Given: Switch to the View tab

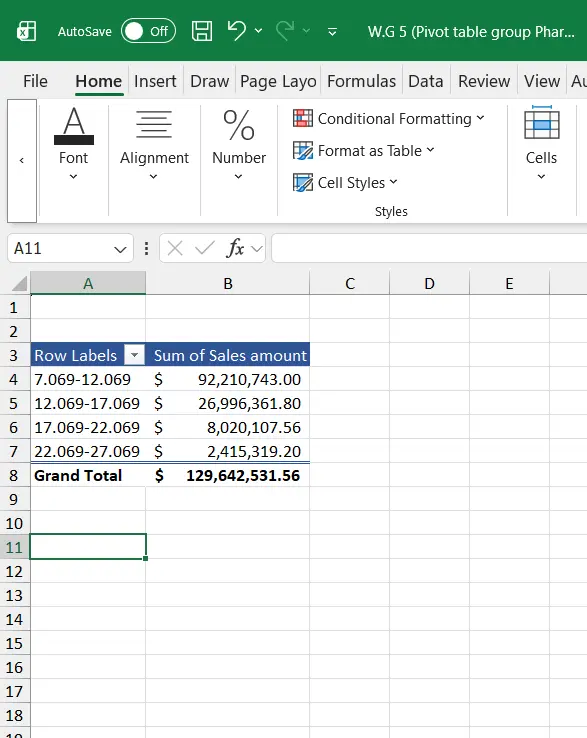Looking at the screenshot, I should [x=542, y=81].
